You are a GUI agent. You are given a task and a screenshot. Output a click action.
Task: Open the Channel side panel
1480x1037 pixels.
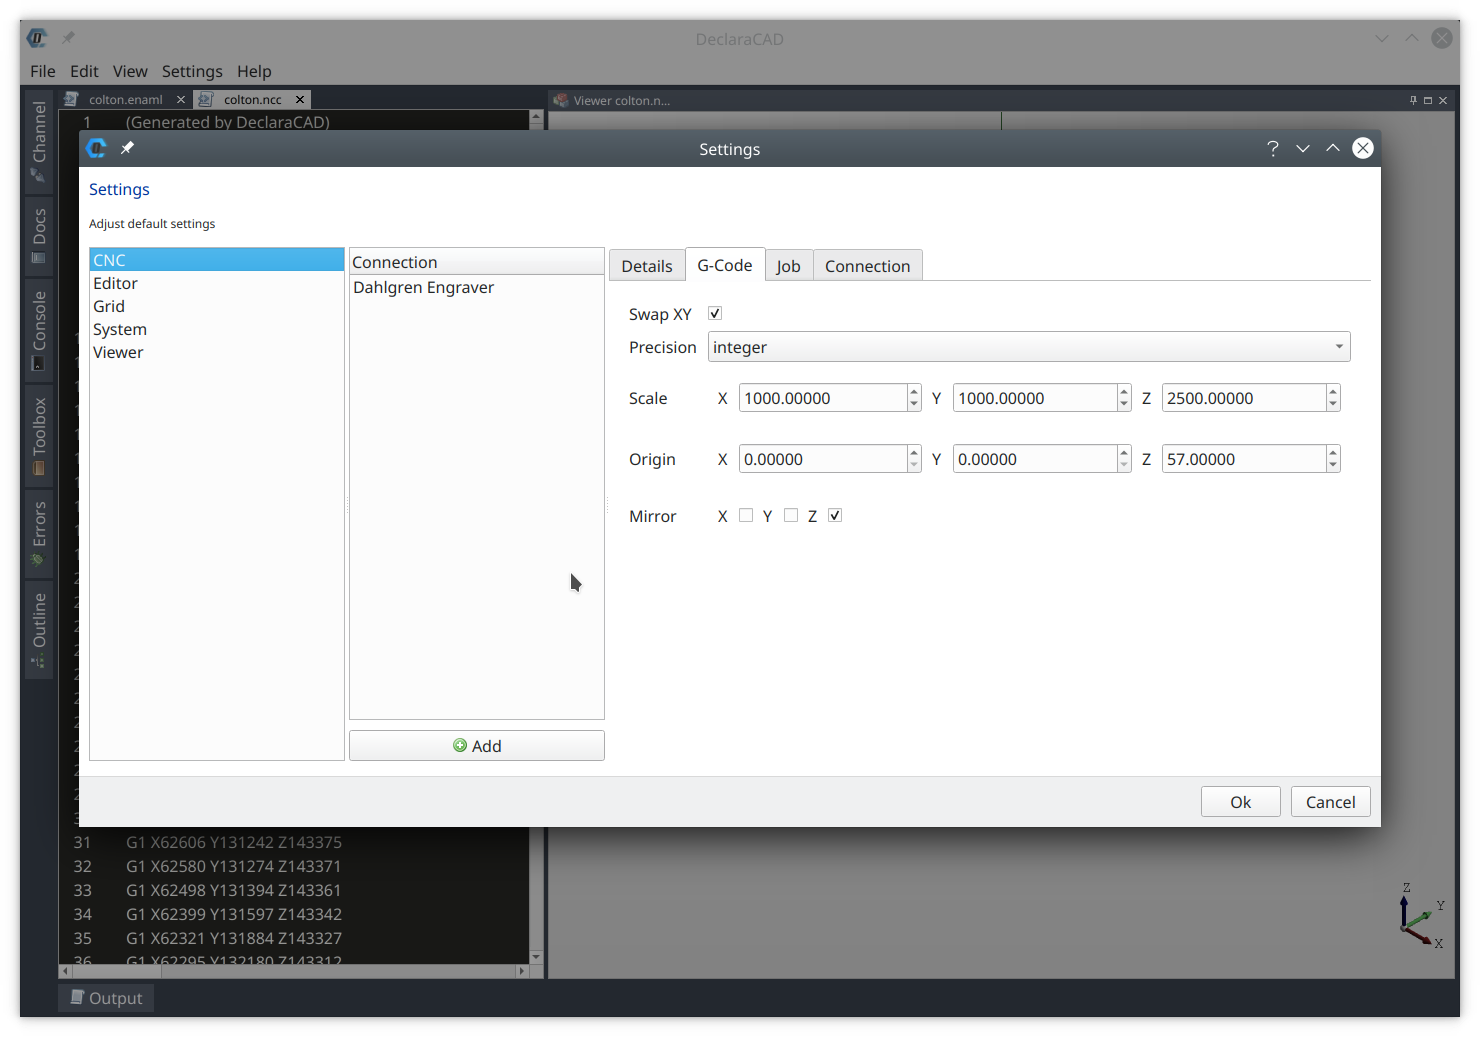tap(39, 142)
